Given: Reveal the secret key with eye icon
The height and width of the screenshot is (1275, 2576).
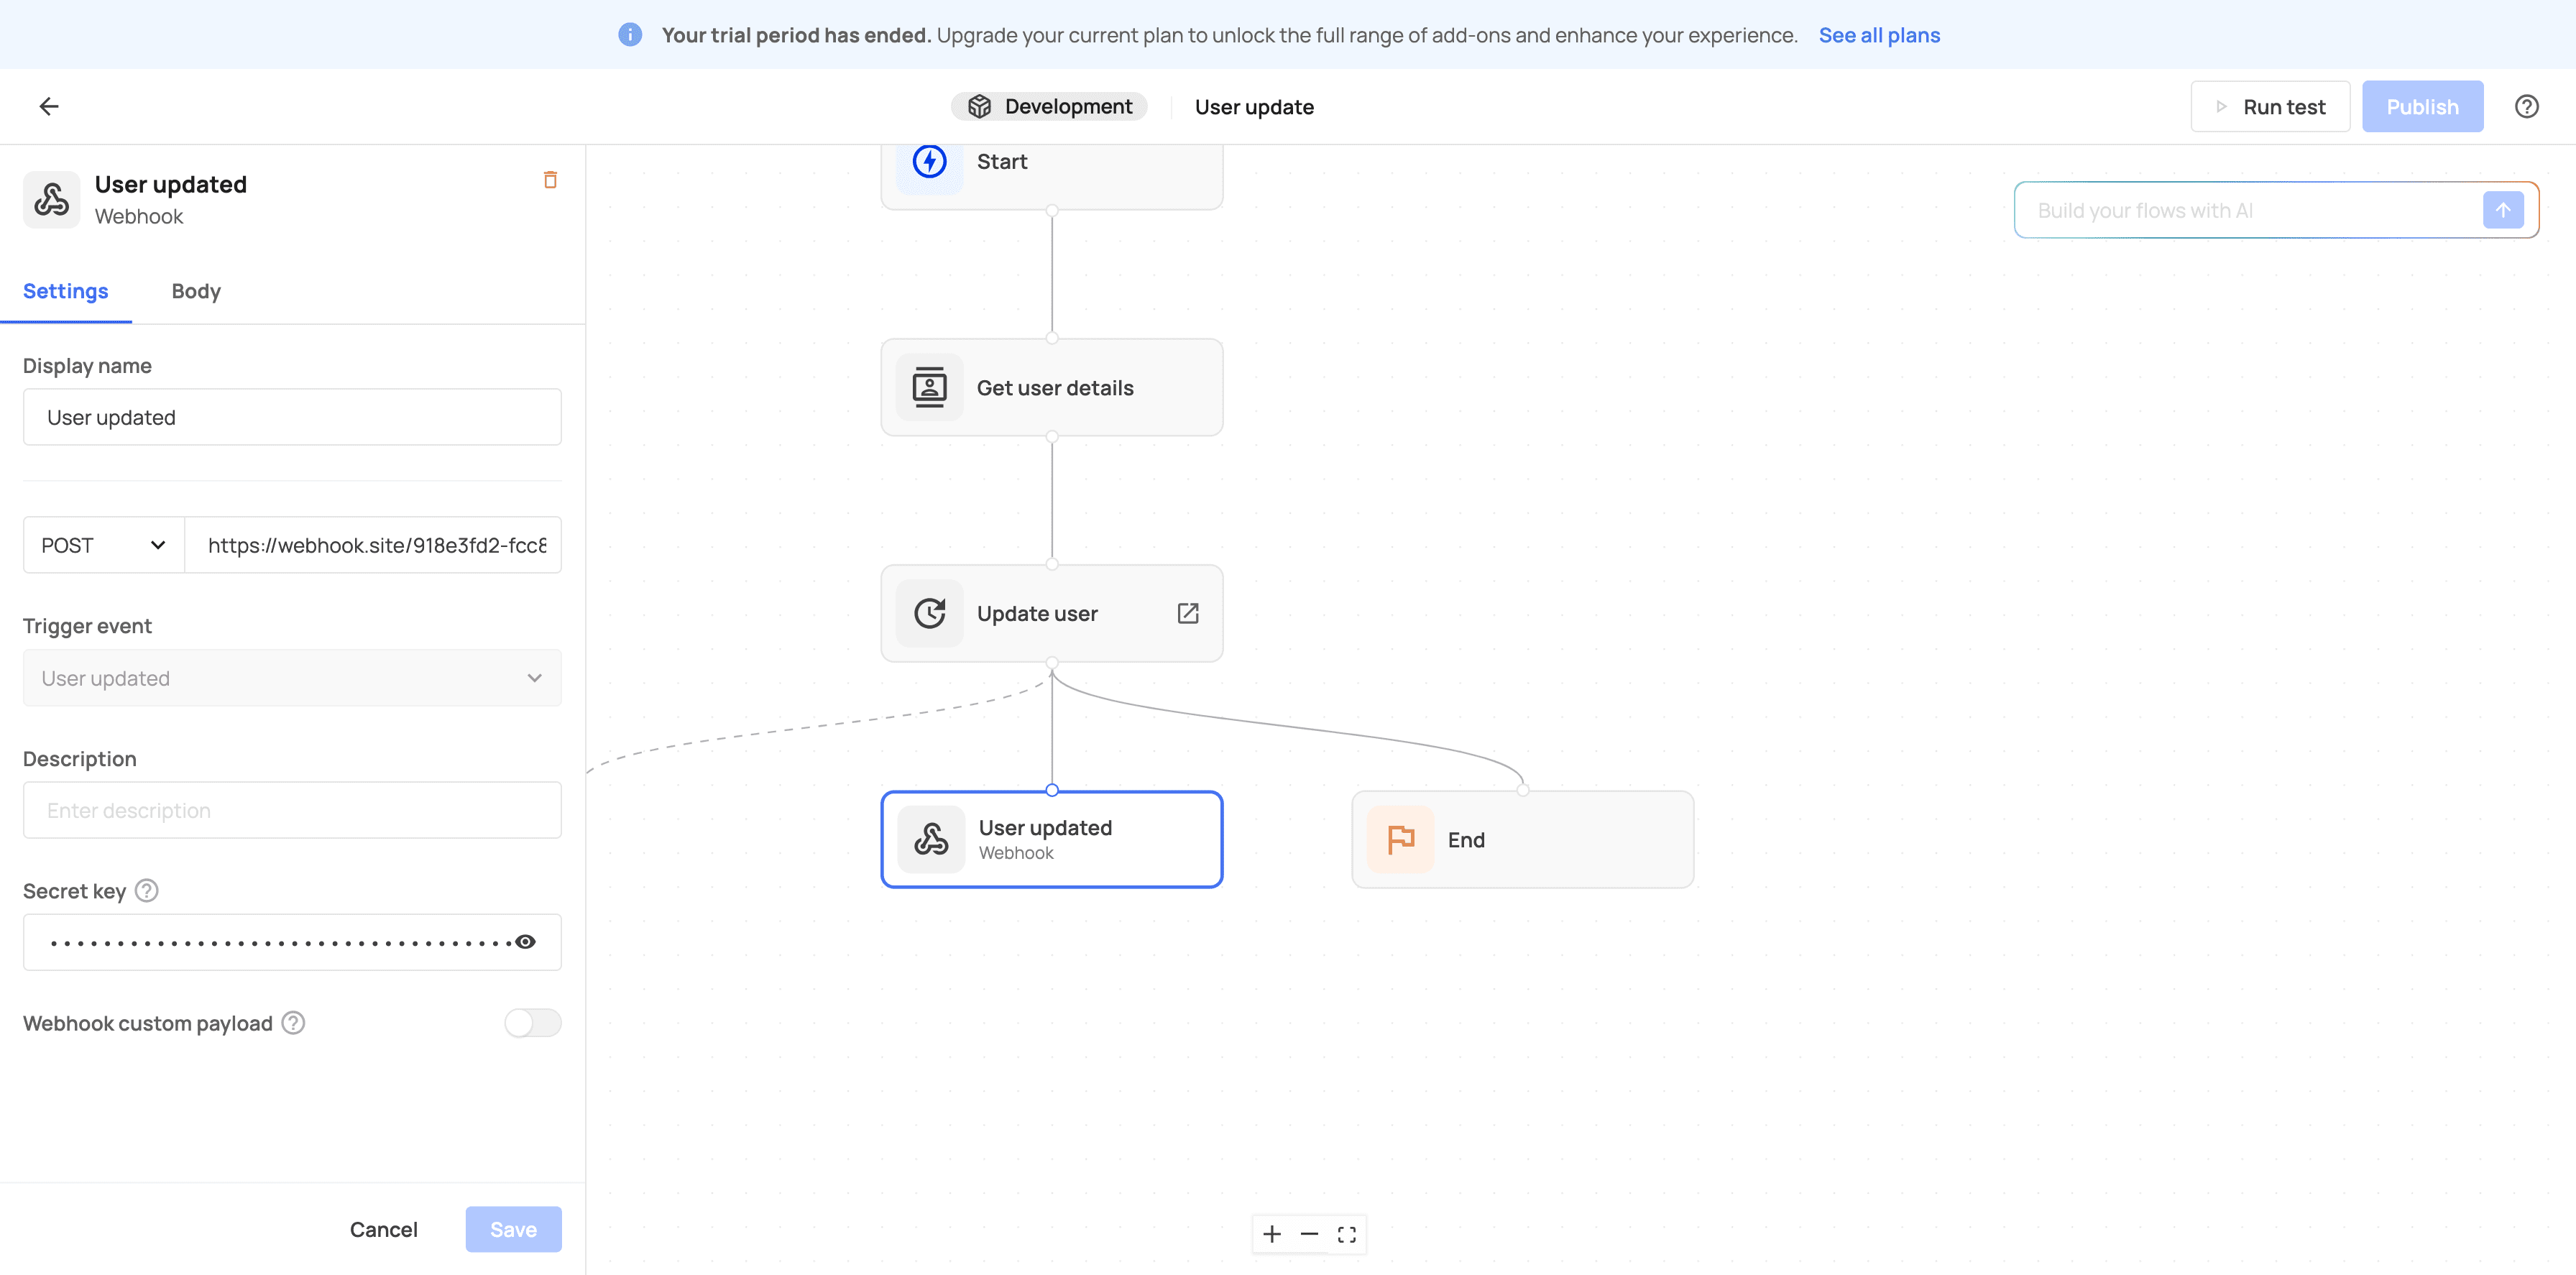Looking at the screenshot, I should point(525,942).
